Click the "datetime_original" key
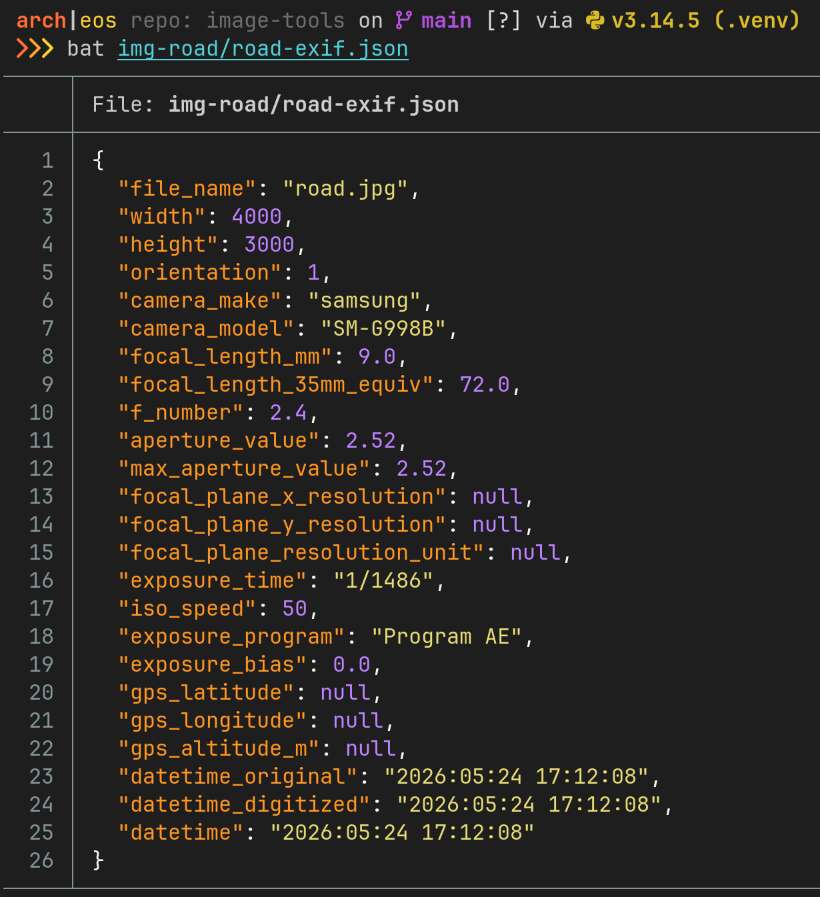820x897 pixels. [x=237, y=777]
